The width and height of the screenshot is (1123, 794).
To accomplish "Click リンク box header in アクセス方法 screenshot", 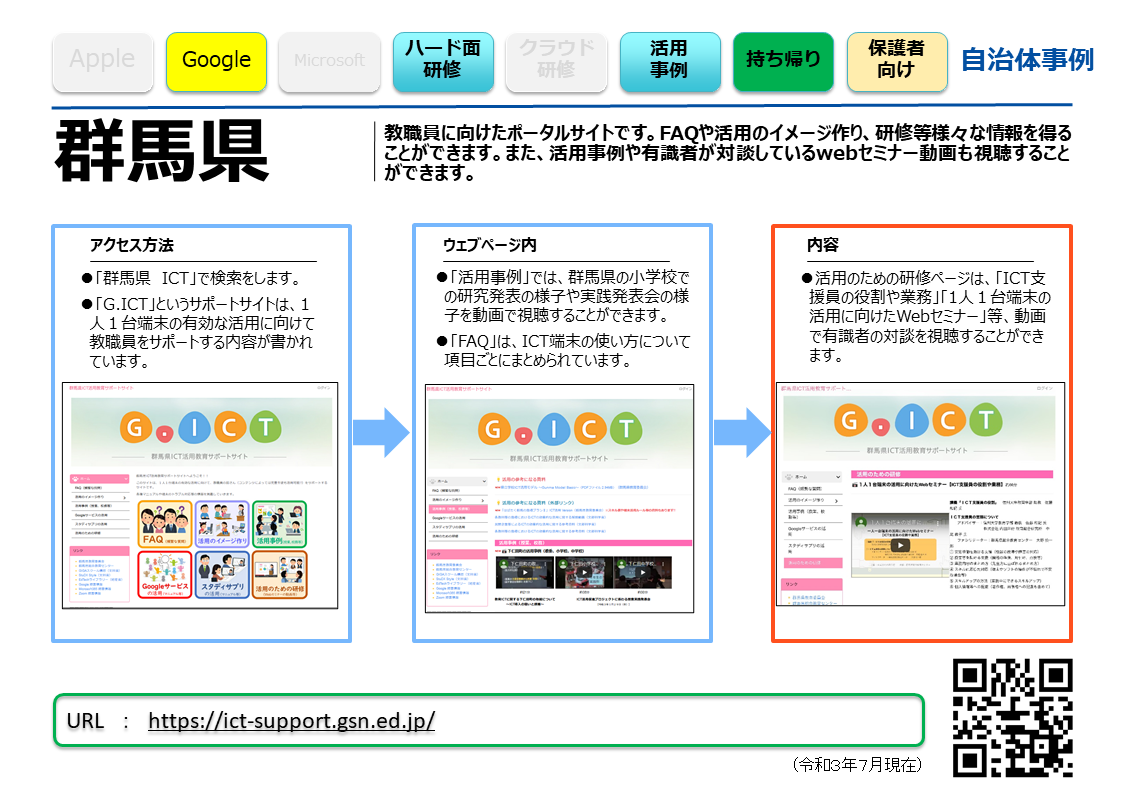I will click(x=100, y=551).
